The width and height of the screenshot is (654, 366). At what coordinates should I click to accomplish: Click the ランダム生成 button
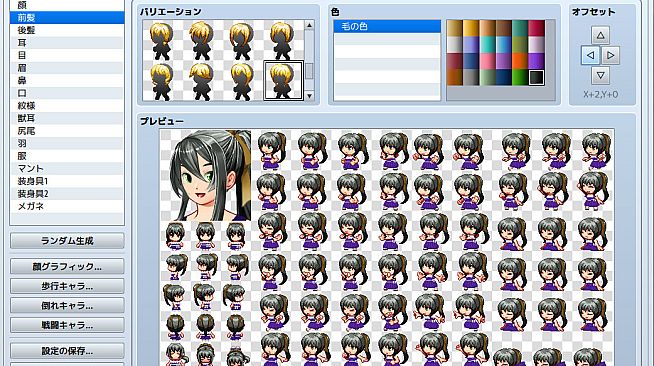point(67,241)
